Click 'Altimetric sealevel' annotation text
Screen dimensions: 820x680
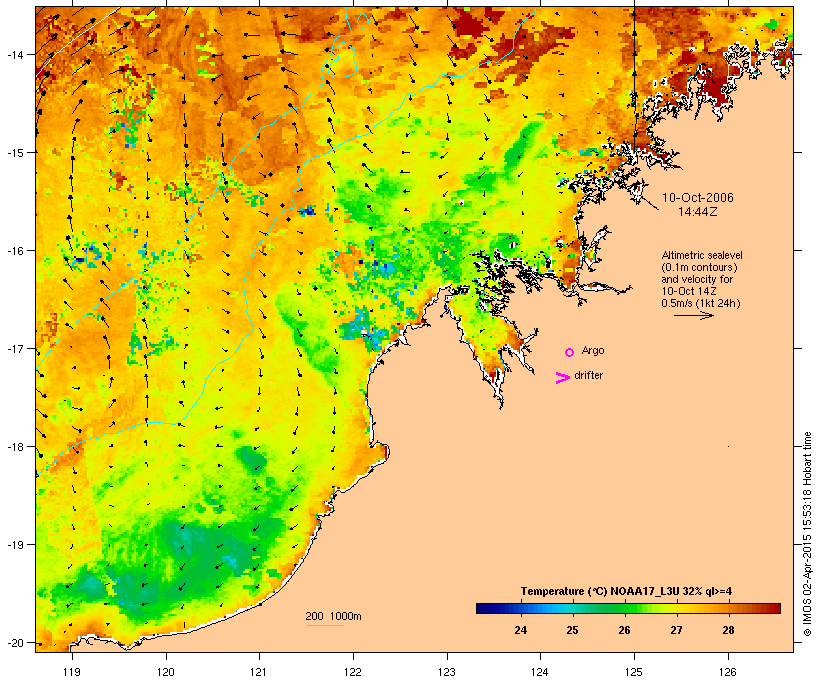coord(702,255)
